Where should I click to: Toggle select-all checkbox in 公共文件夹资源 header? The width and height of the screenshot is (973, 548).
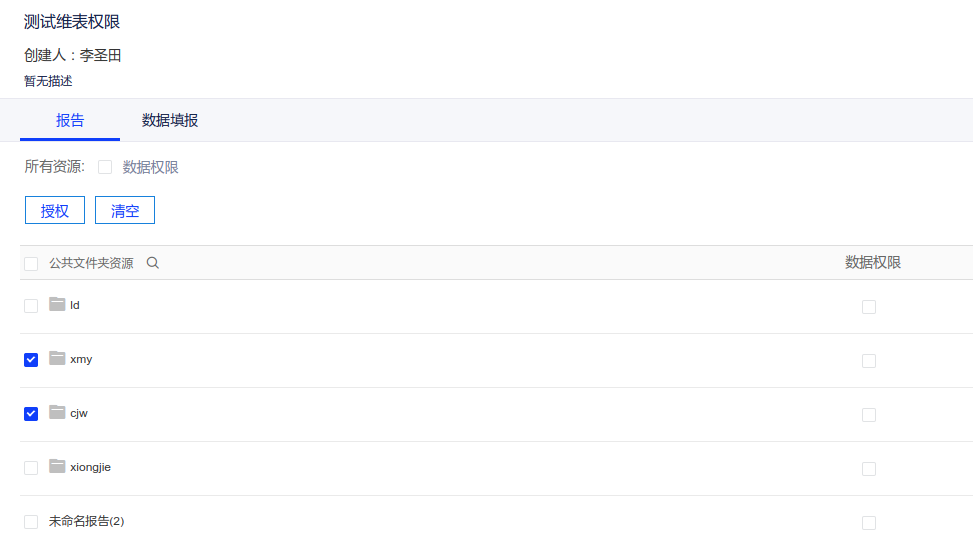point(31,264)
